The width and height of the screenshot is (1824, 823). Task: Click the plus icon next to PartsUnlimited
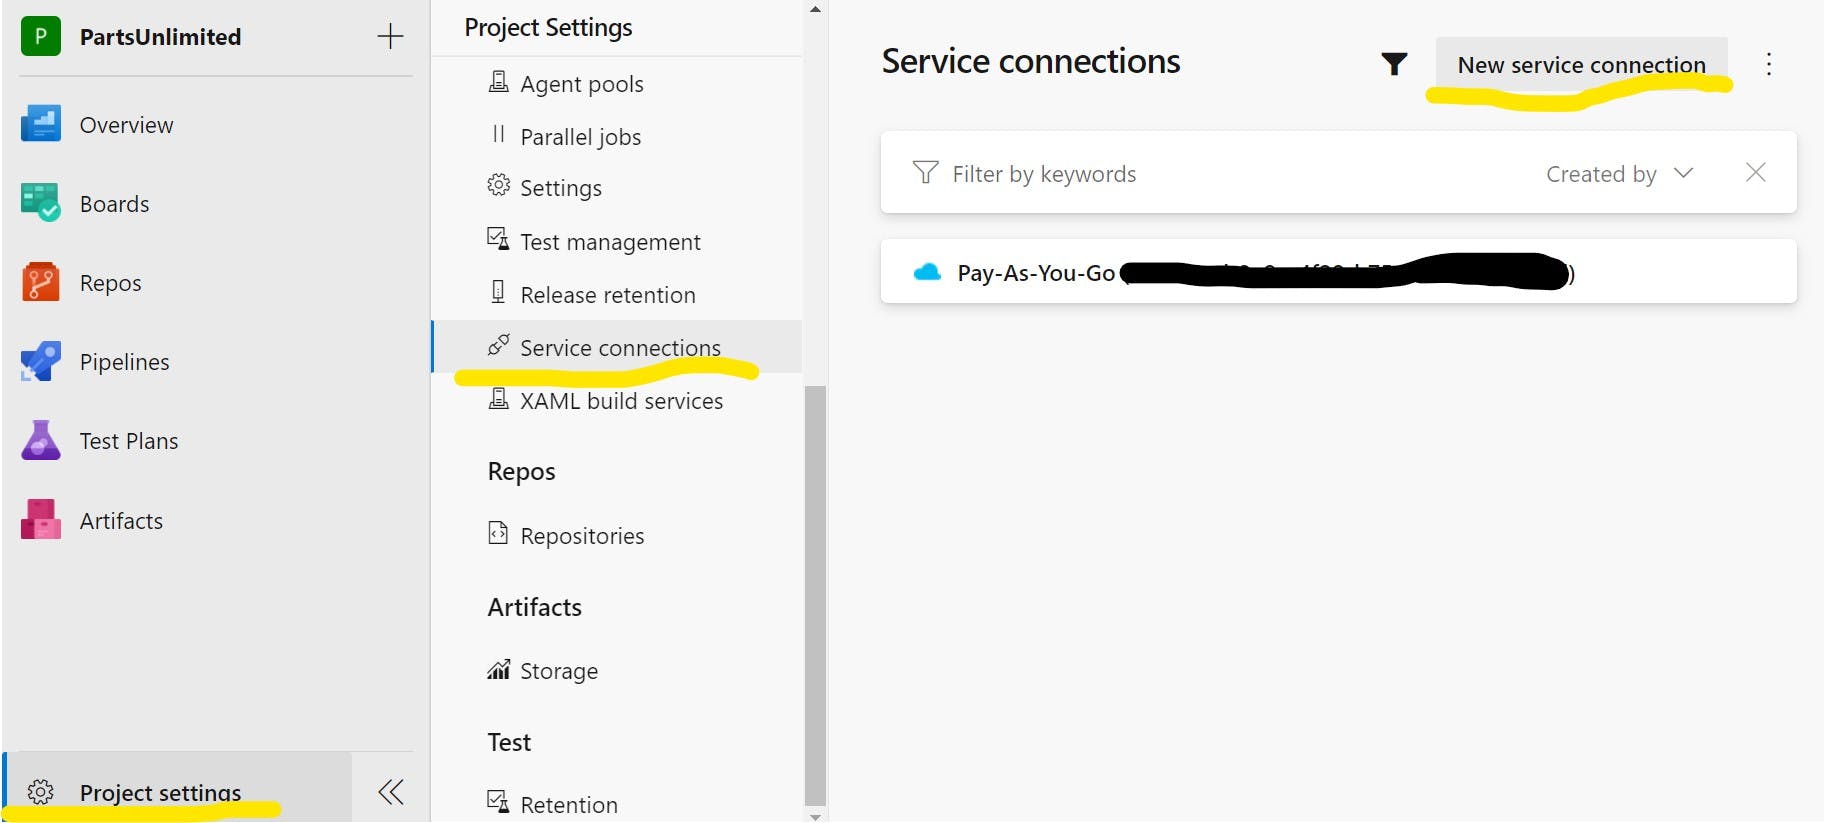click(390, 37)
